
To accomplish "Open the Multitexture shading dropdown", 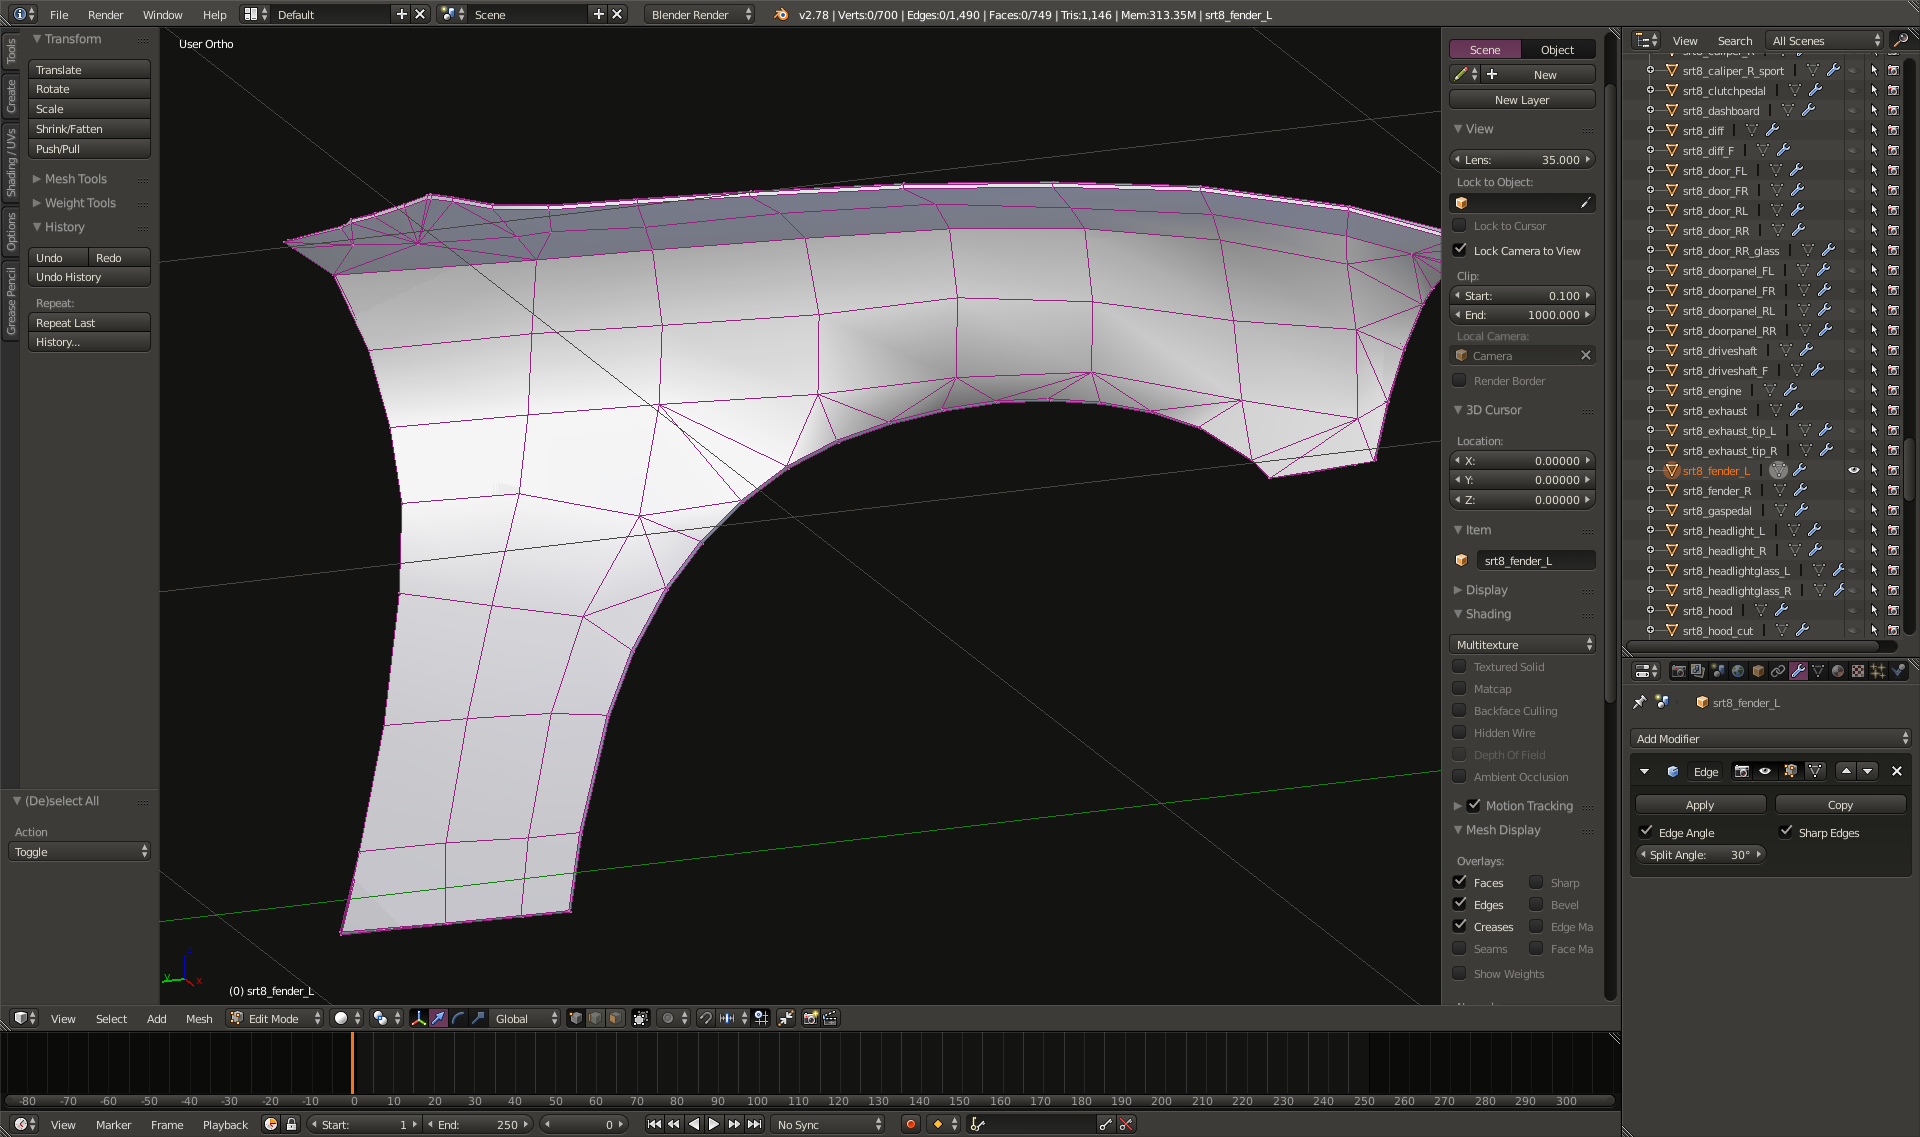I will [x=1522, y=644].
